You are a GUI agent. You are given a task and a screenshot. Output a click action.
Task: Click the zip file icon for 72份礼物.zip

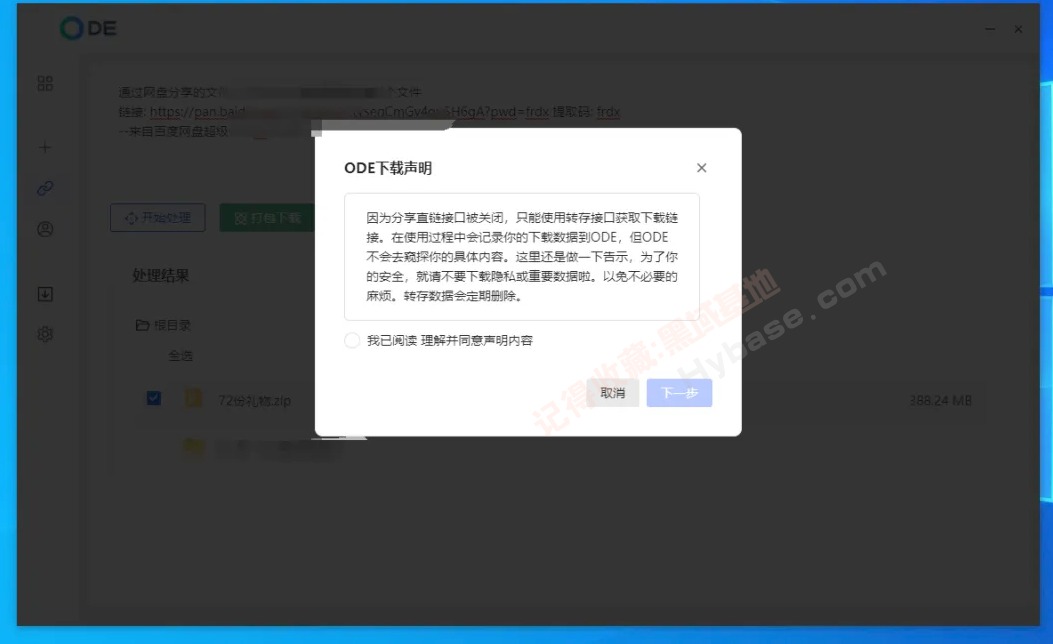193,398
